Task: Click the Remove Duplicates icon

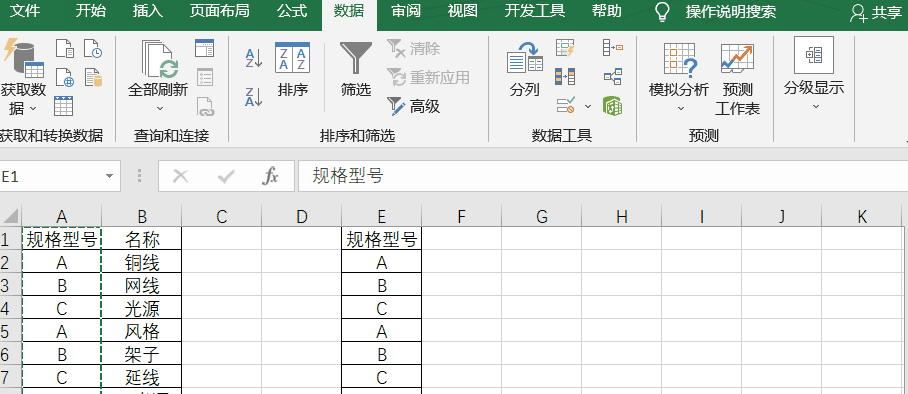Action: [565, 76]
